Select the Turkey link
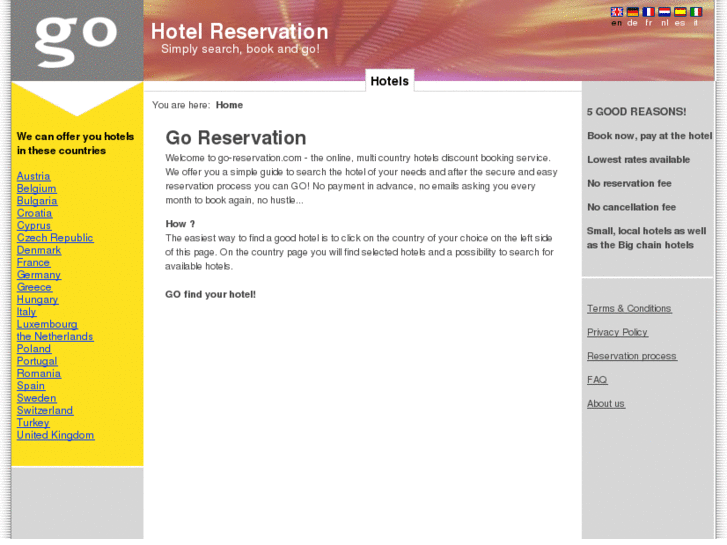This screenshot has height=545, width=727. pyautogui.click(x=33, y=423)
